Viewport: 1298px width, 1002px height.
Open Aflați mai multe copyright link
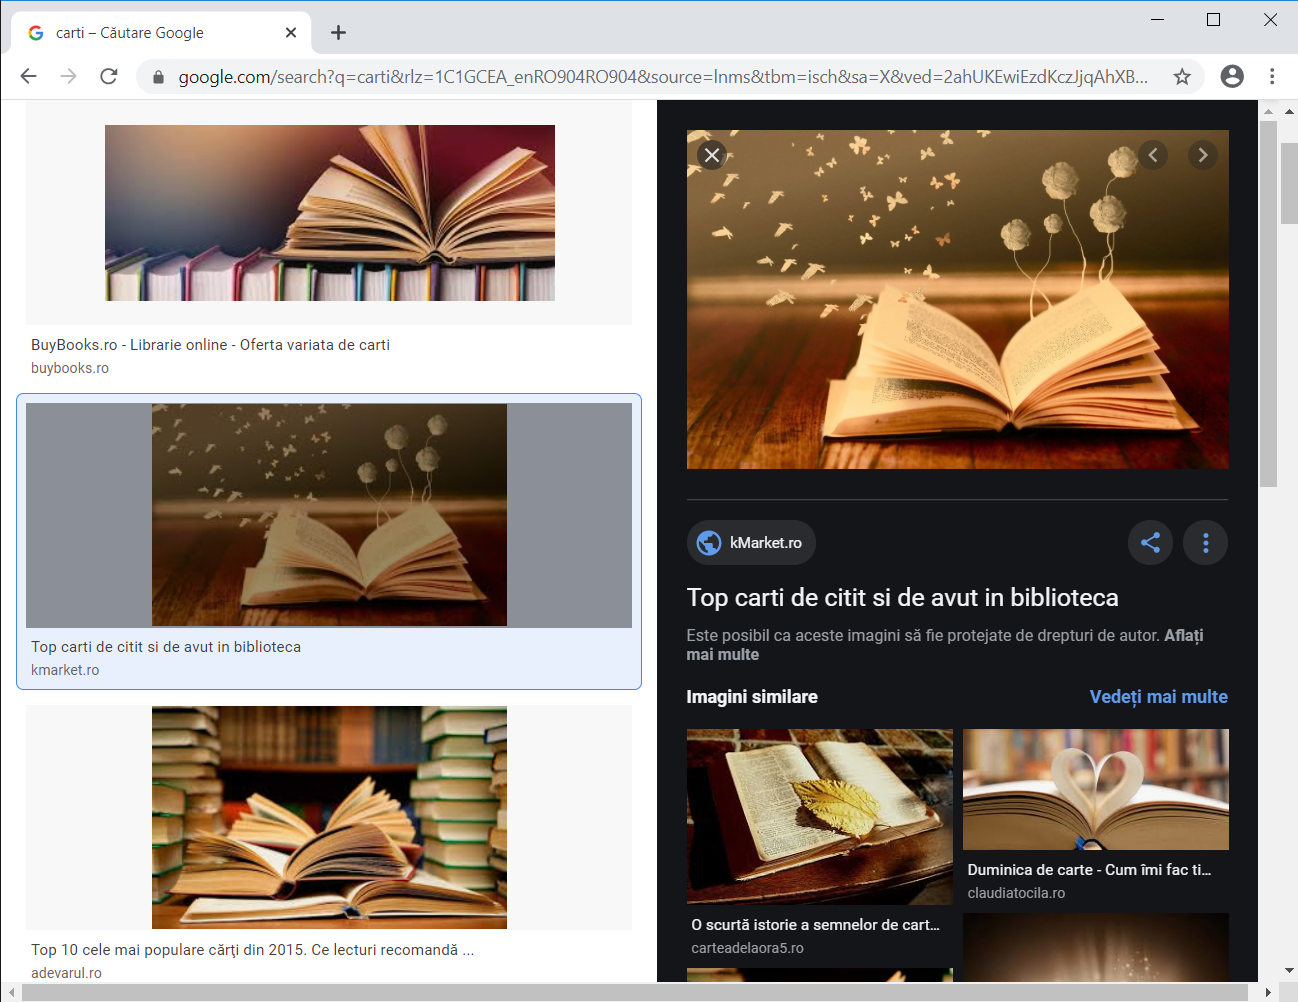(1183, 636)
